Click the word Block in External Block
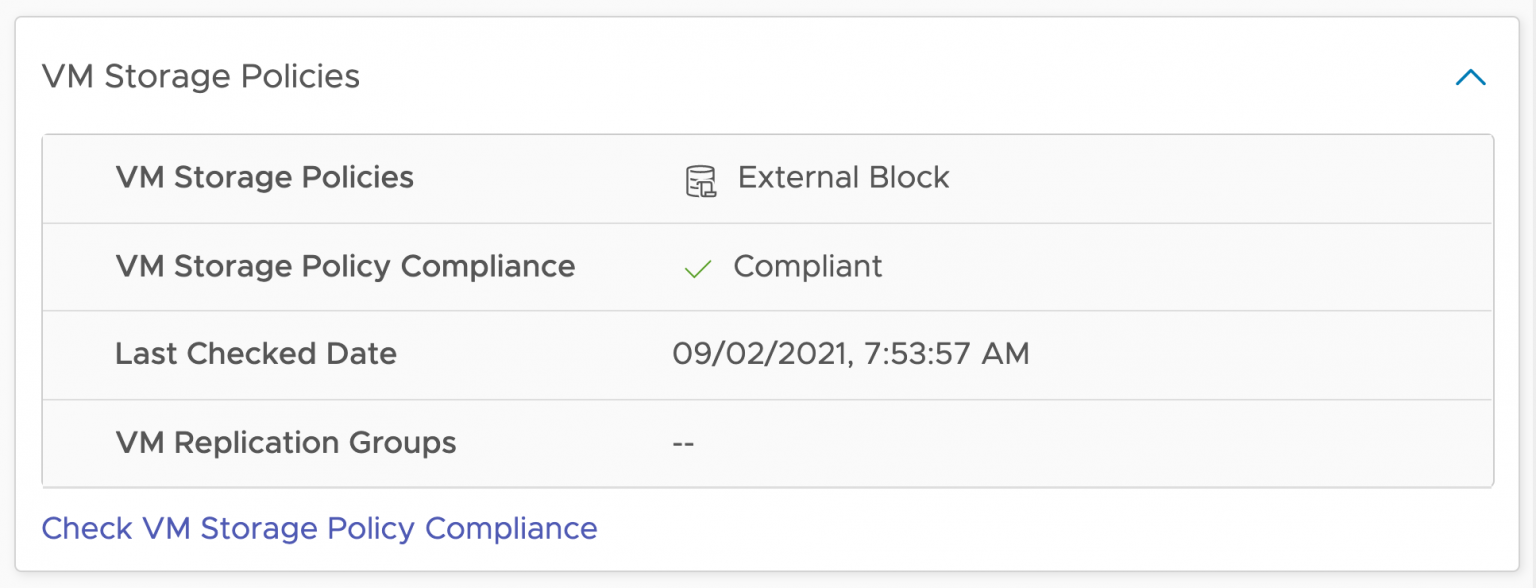1536x588 pixels. coord(904,178)
